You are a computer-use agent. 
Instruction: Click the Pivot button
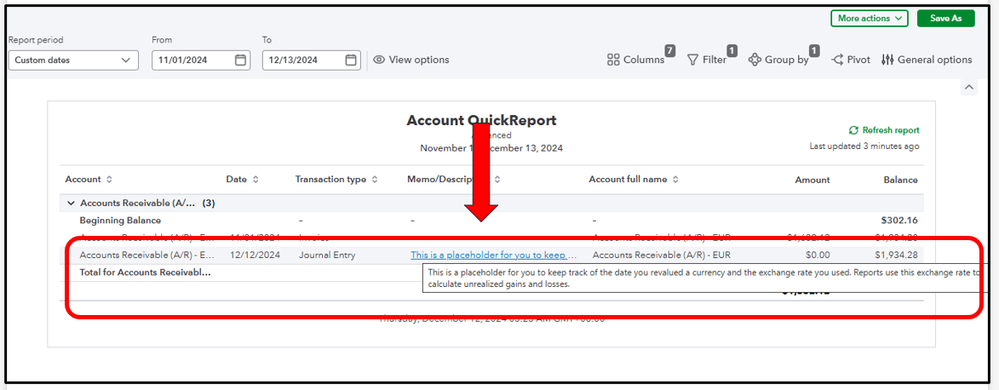coord(851,60)
